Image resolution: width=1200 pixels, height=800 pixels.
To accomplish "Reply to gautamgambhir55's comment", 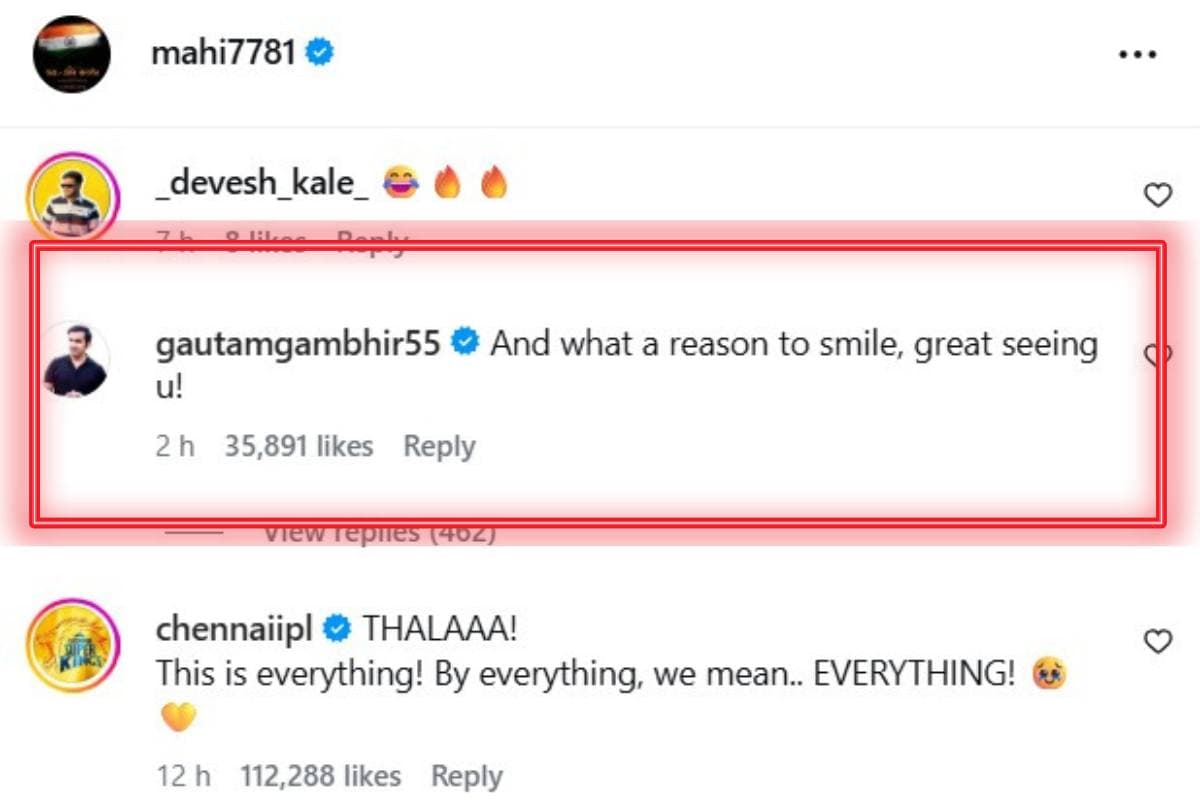I will pyautogui.click(x=439, y=446).
